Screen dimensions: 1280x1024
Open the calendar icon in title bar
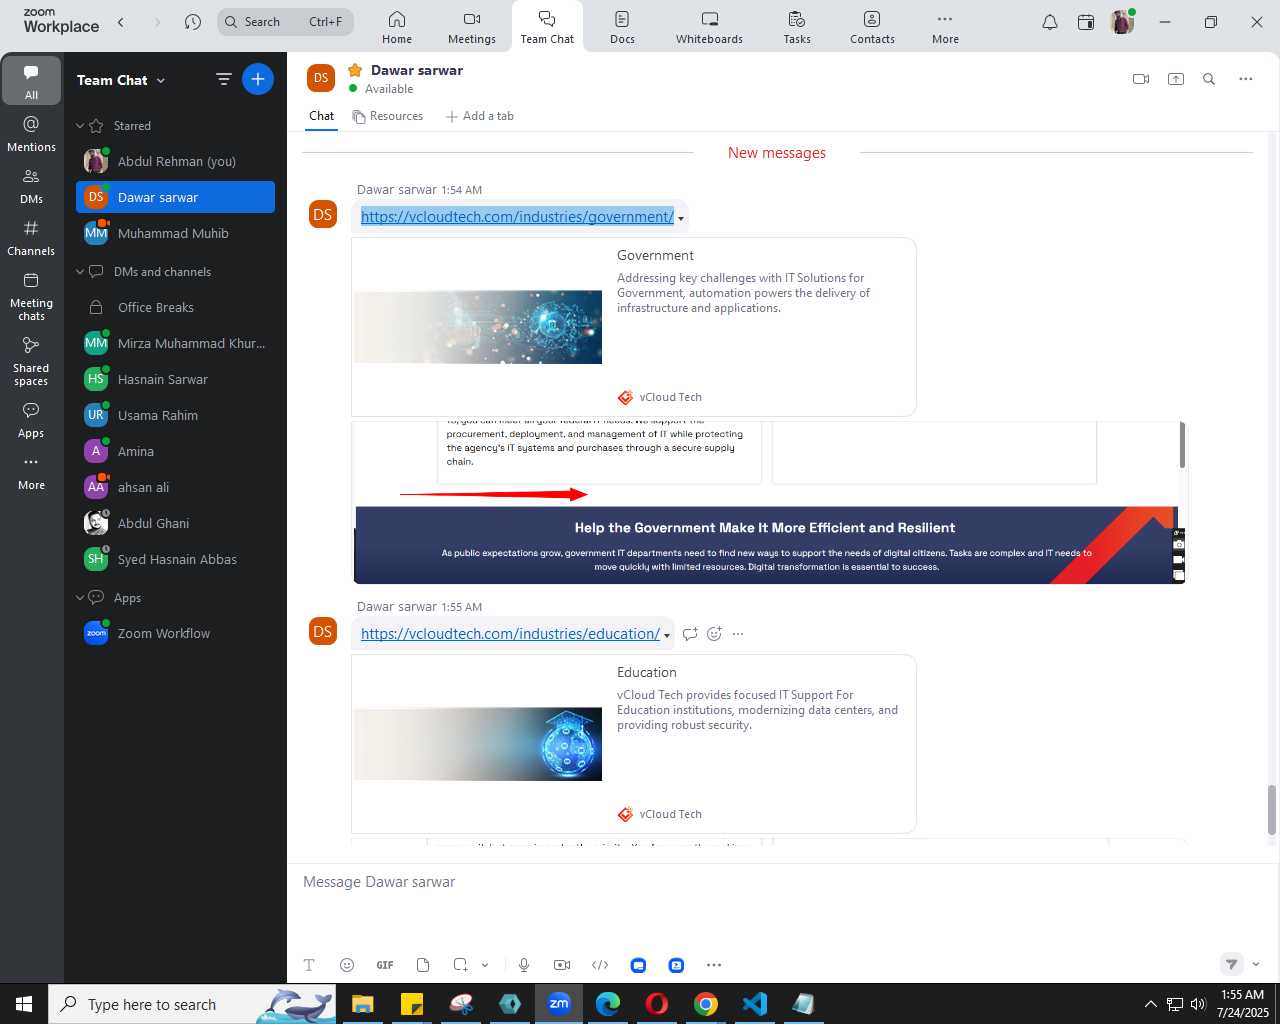click(x=1086, y=22)
